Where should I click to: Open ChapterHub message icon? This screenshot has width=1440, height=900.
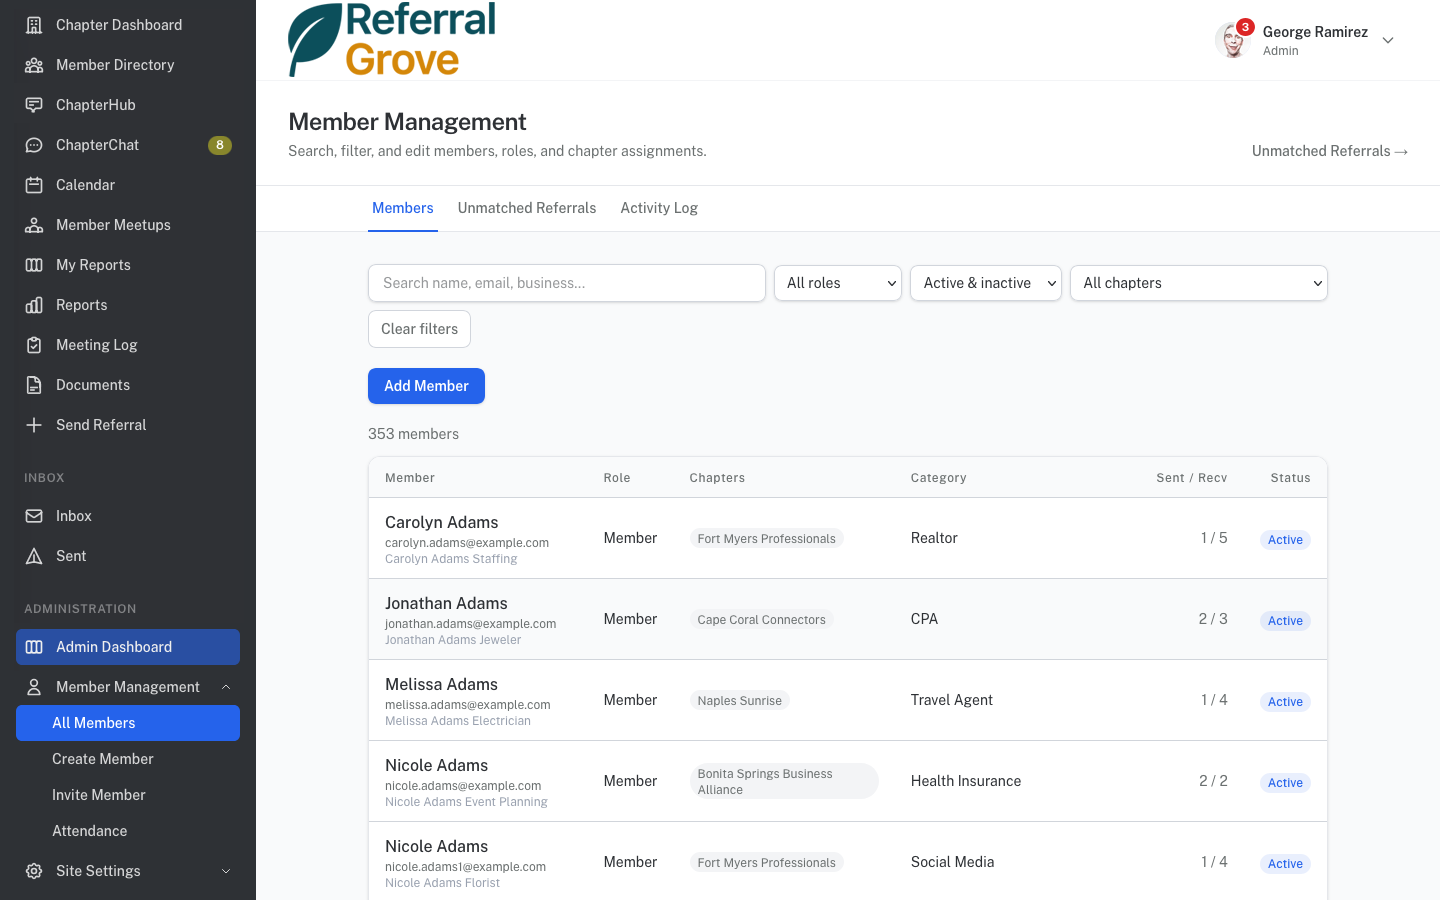tap(34, 105)
